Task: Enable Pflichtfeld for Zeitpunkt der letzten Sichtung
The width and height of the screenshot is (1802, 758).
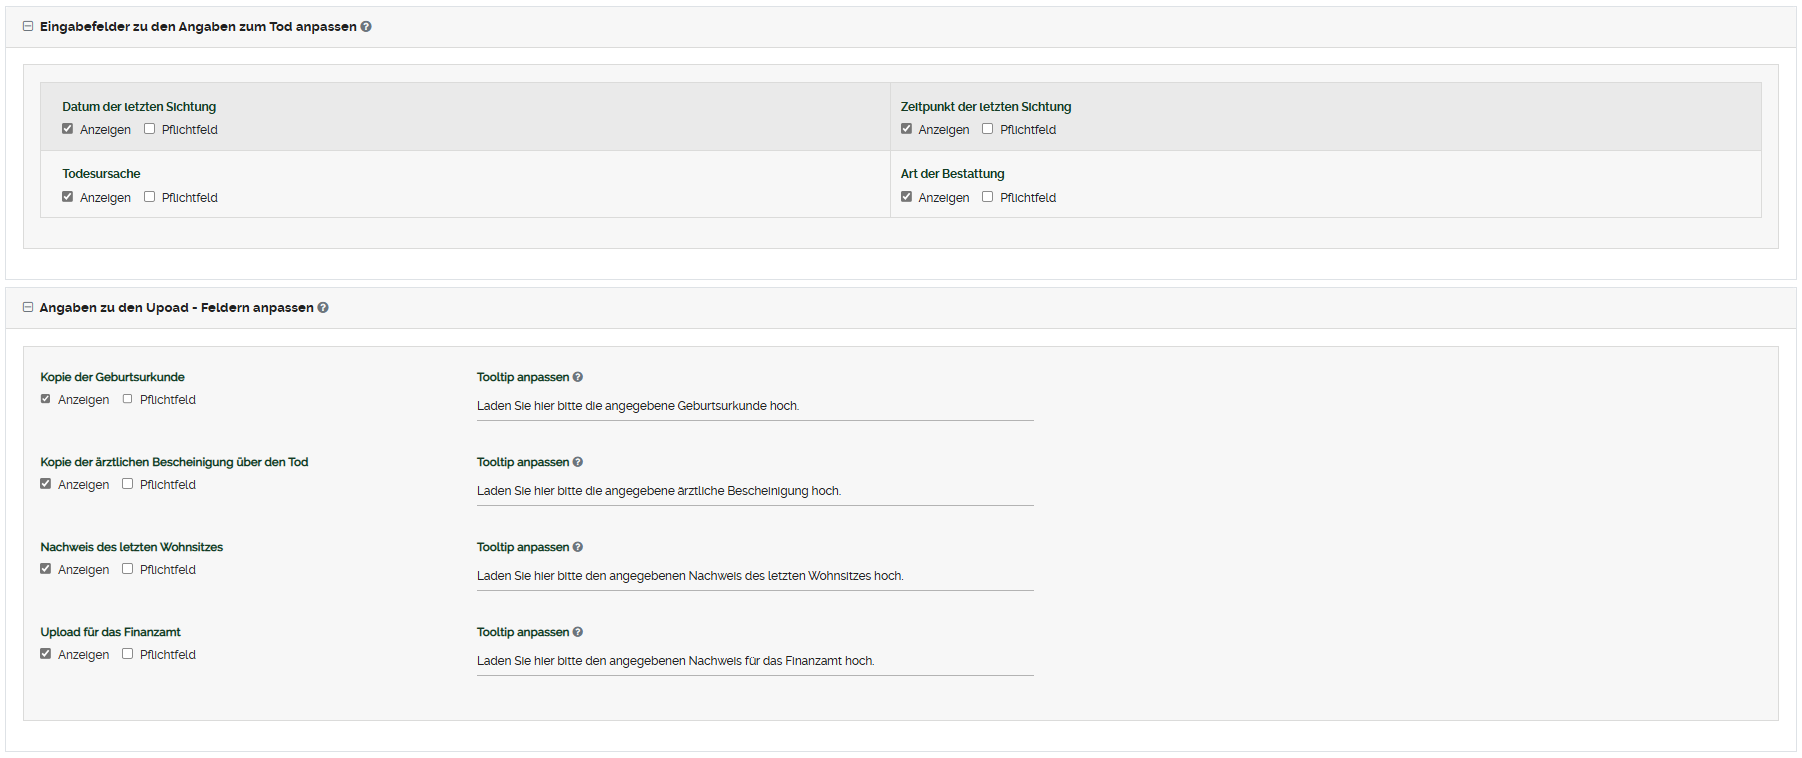Action: pos(988,129)
